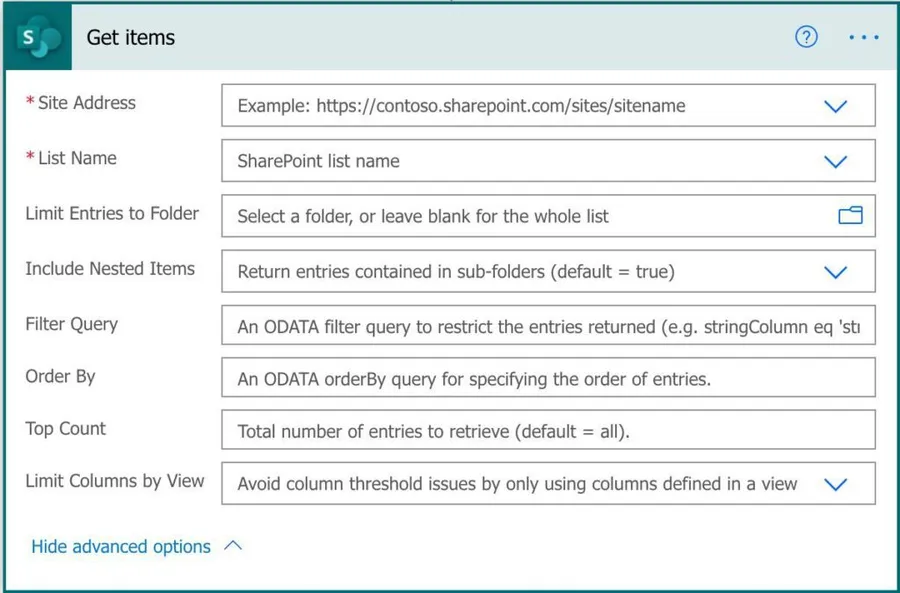Viewport: 900px width, 593px height.
Task: Collapse advanced options using the chevron
Action: [x=234, y=546]
